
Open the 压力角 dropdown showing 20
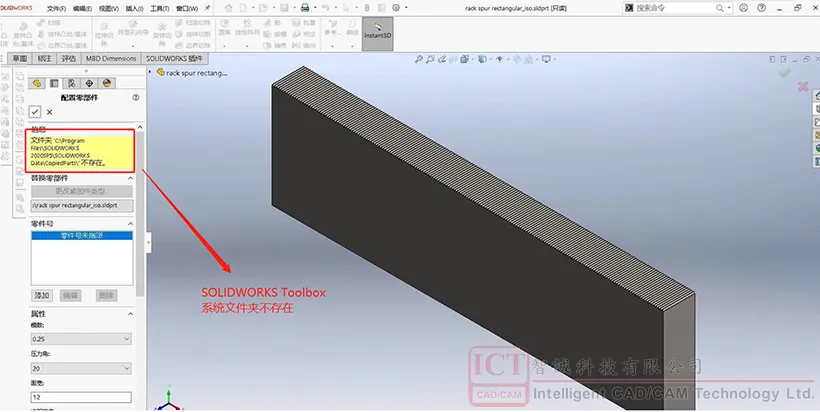coord(81,368)
